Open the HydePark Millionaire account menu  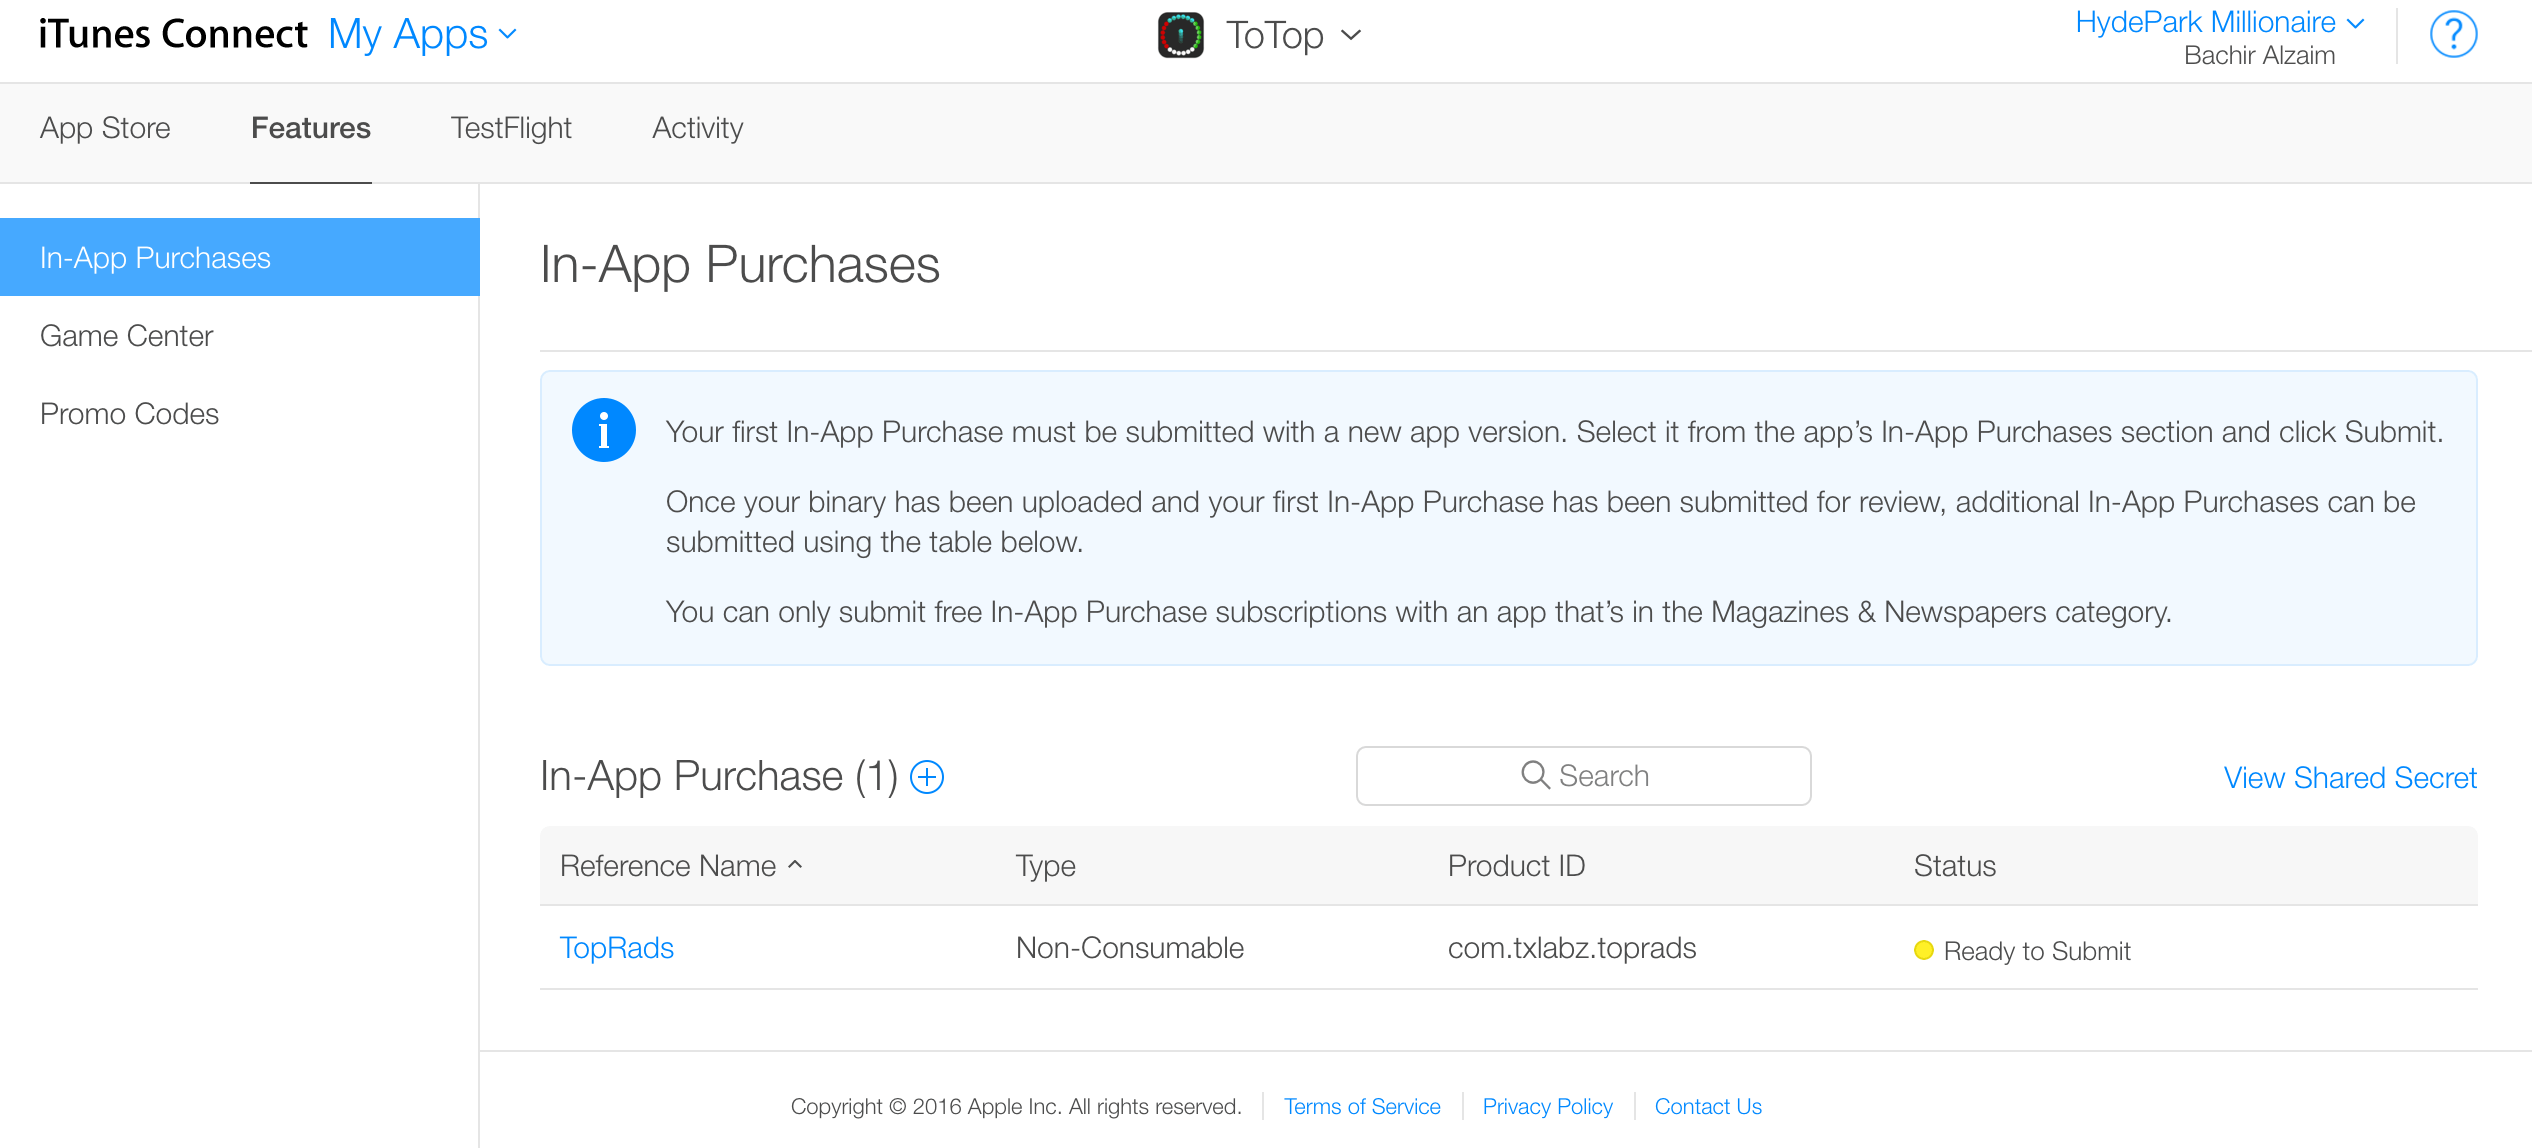(x=2220, y=22)
